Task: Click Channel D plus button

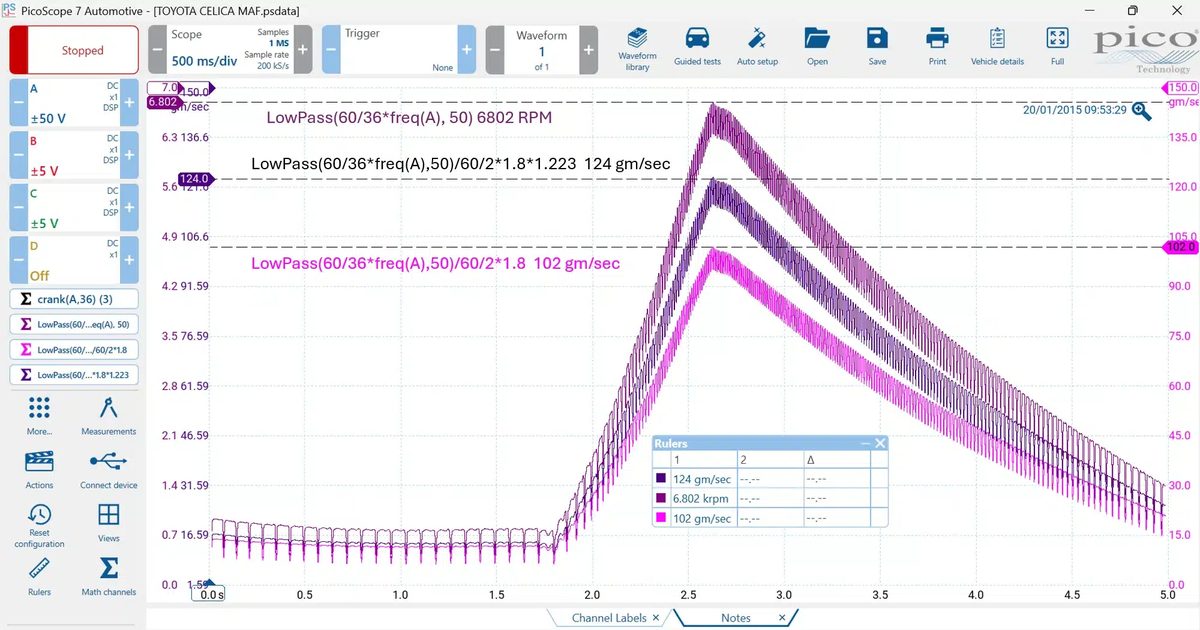Action: point(129,258)
